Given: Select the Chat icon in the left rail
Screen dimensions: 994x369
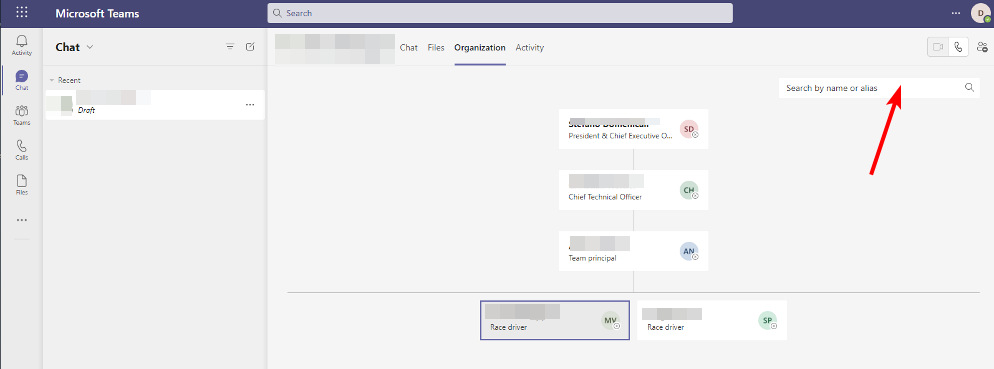Looking at the screenshot, I should (x=22, y=81).
